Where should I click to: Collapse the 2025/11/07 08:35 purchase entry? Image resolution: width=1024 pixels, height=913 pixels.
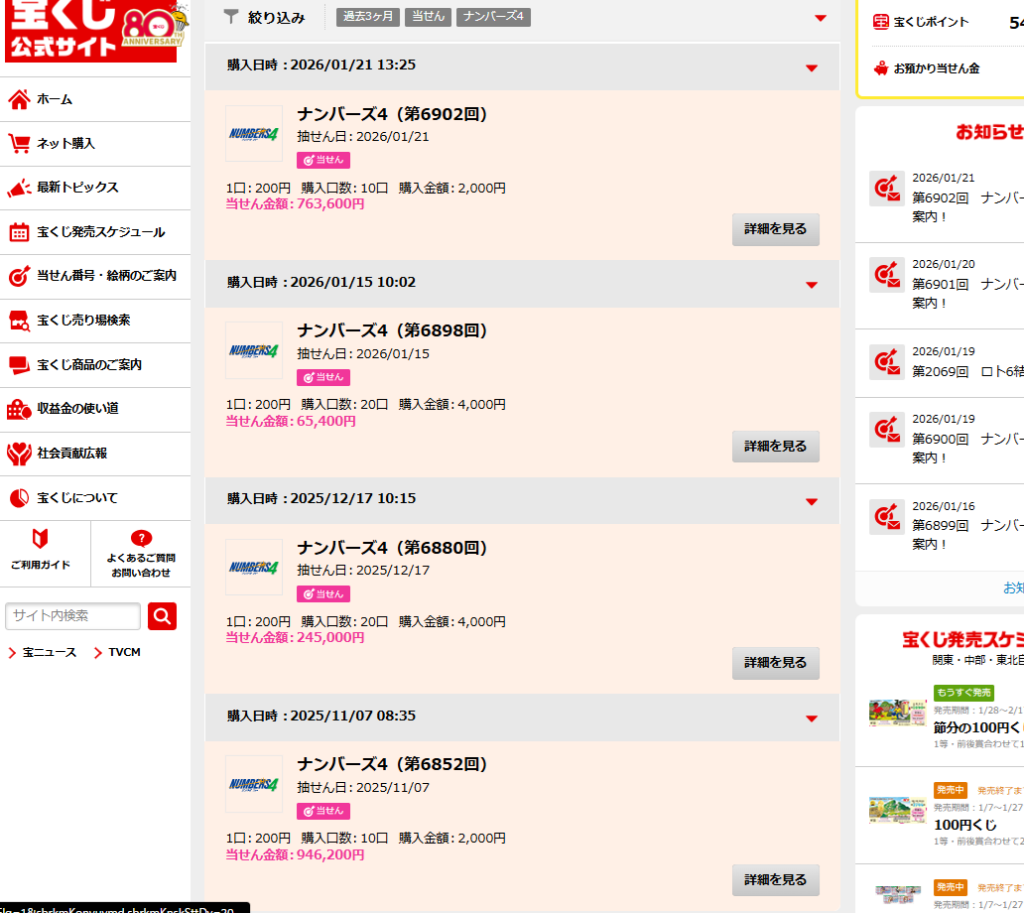pos(811,718)
